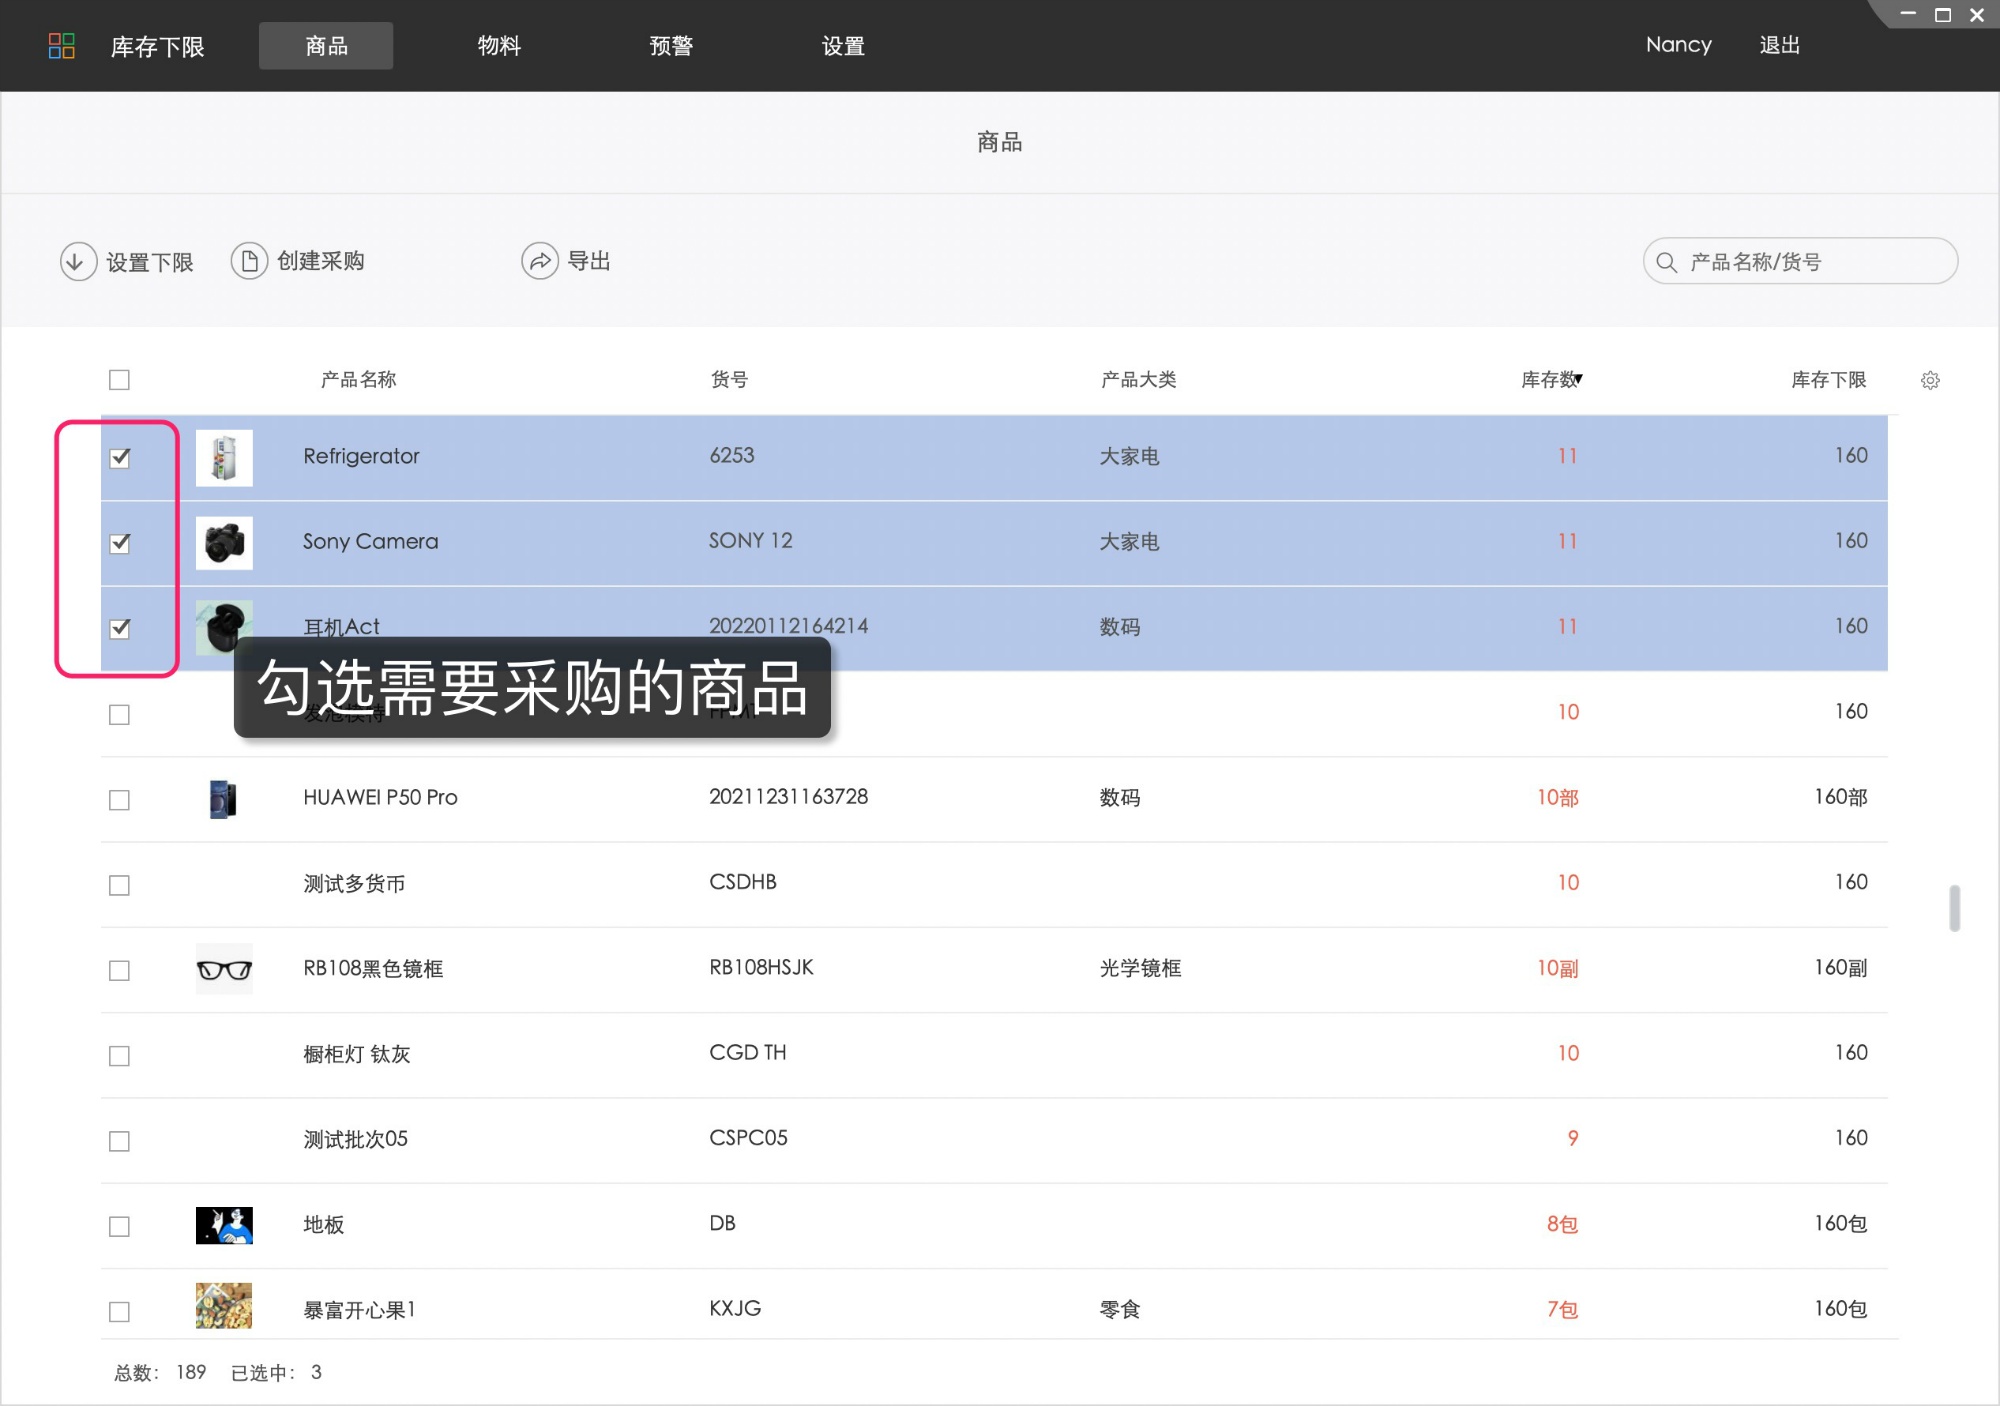
Task: Uncheck the Refrigerator row checkbox
Action: tap(120, 458)
